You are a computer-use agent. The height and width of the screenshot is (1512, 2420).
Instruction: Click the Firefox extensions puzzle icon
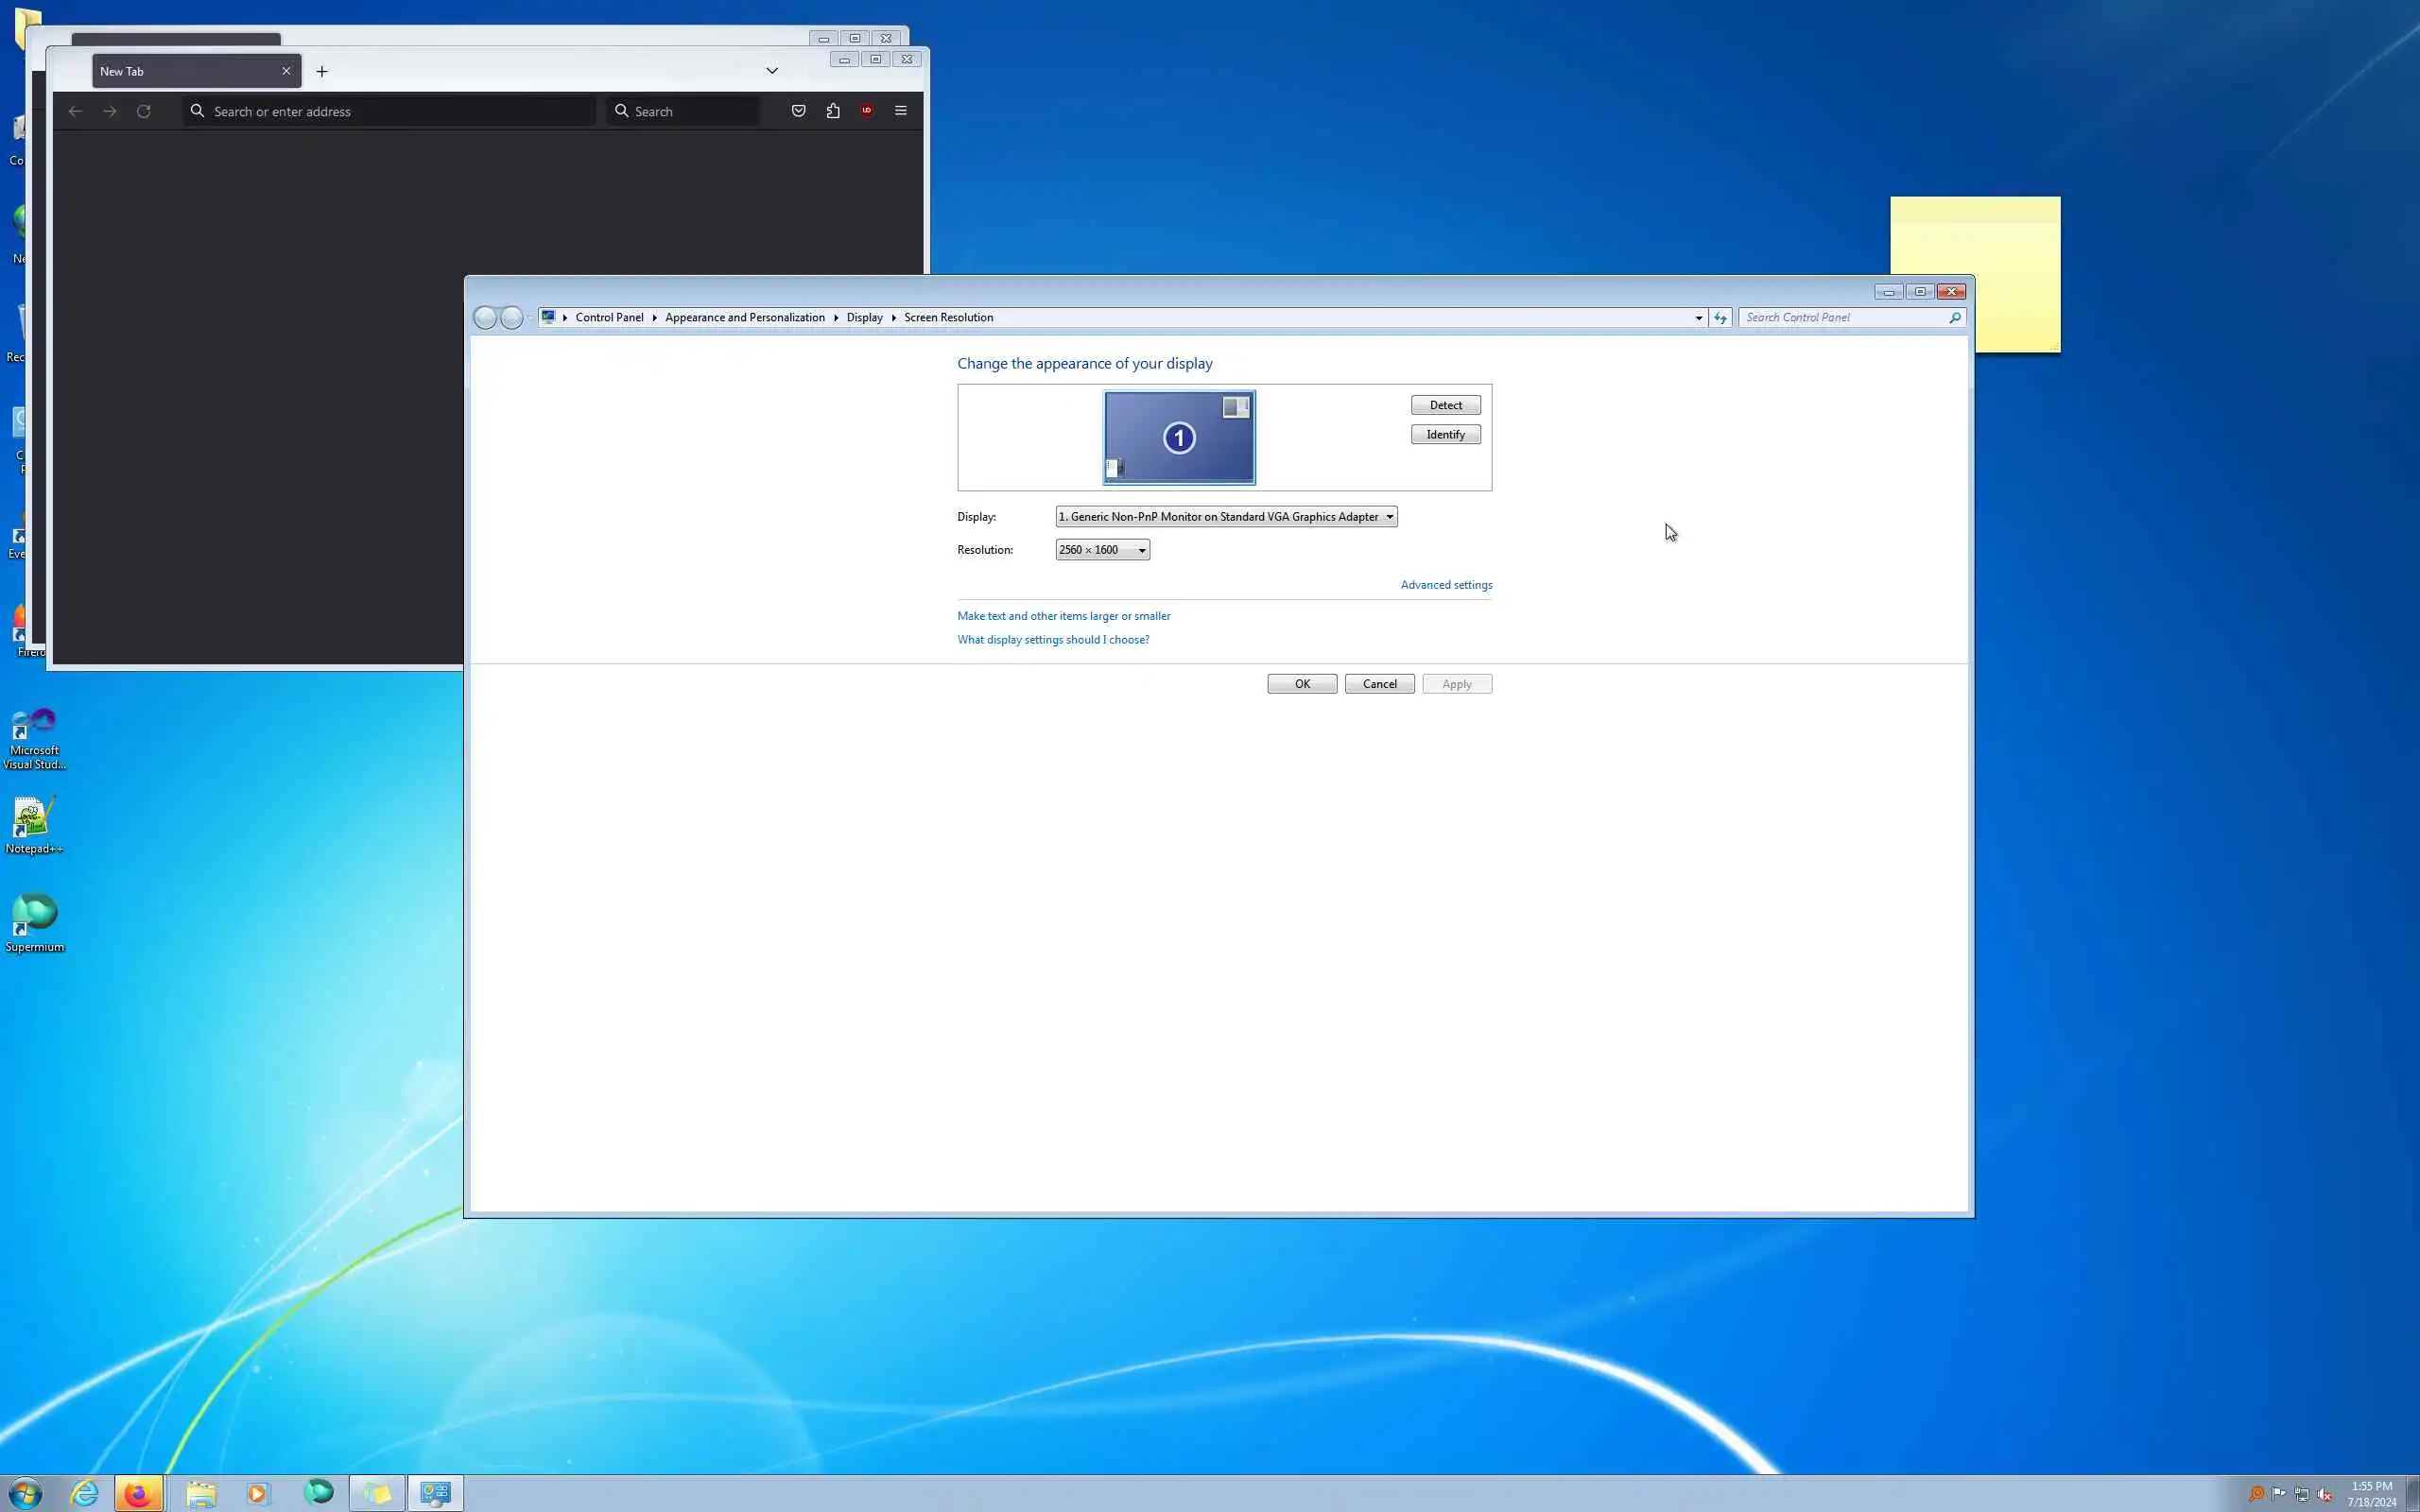tap(833, 111)
